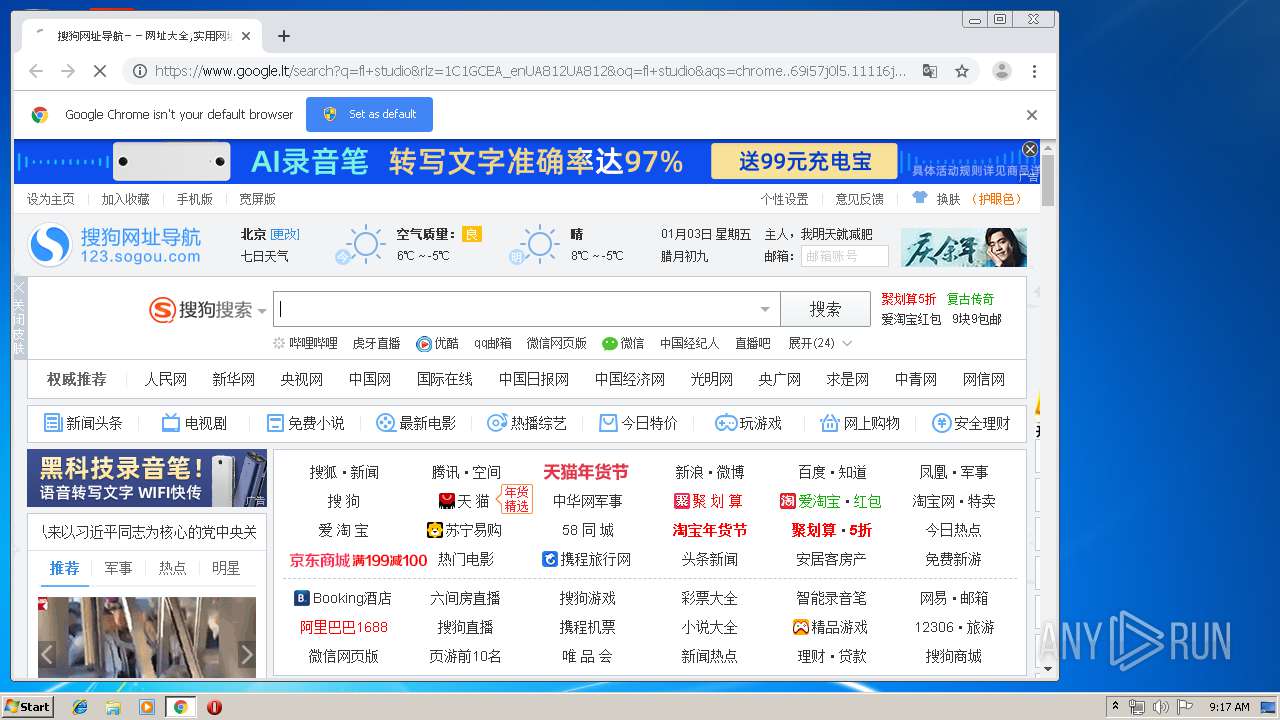Screen dimensions: 1280x720
Task: Click 京东商城满199减100 promotion
Action: [358, 560]
